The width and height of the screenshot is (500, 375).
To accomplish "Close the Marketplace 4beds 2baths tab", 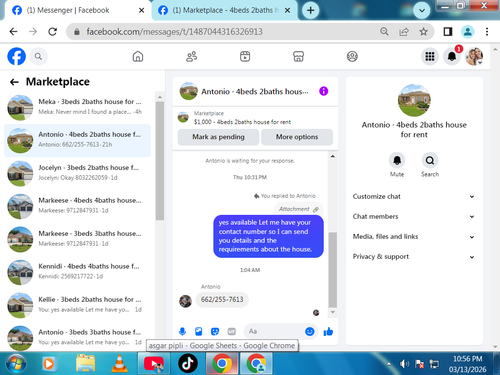I will [x=287, y=10].
